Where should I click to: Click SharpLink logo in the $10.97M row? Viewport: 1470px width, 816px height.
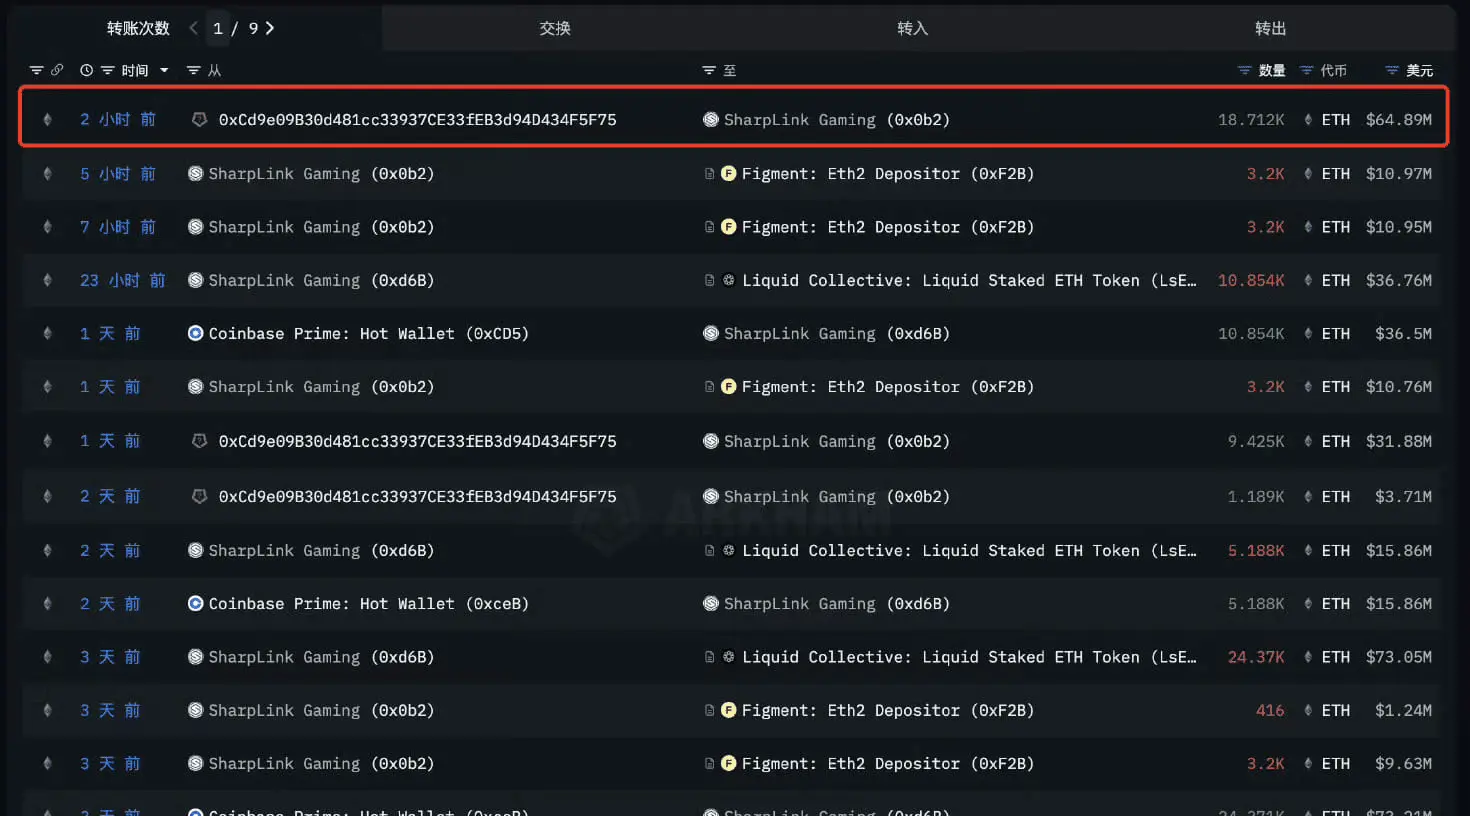click(196, 173)
